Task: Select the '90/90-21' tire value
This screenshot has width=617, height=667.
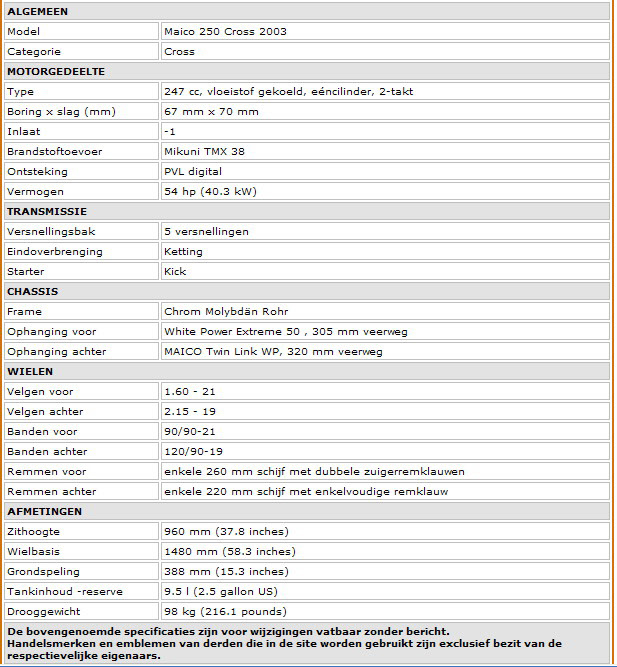Action: 190,431
